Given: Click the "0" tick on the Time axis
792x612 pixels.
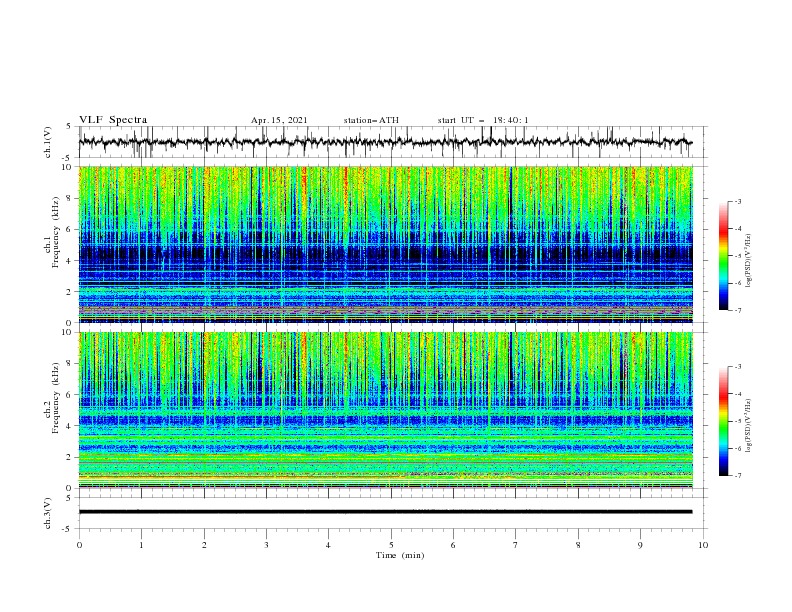Looking at the screenshot, I should (x=79, y=545).
